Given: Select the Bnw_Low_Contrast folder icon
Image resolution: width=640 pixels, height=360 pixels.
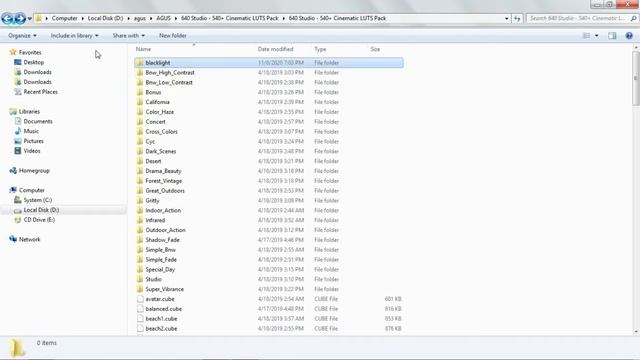Looking at the screenshot, I should tap(140, 82).
